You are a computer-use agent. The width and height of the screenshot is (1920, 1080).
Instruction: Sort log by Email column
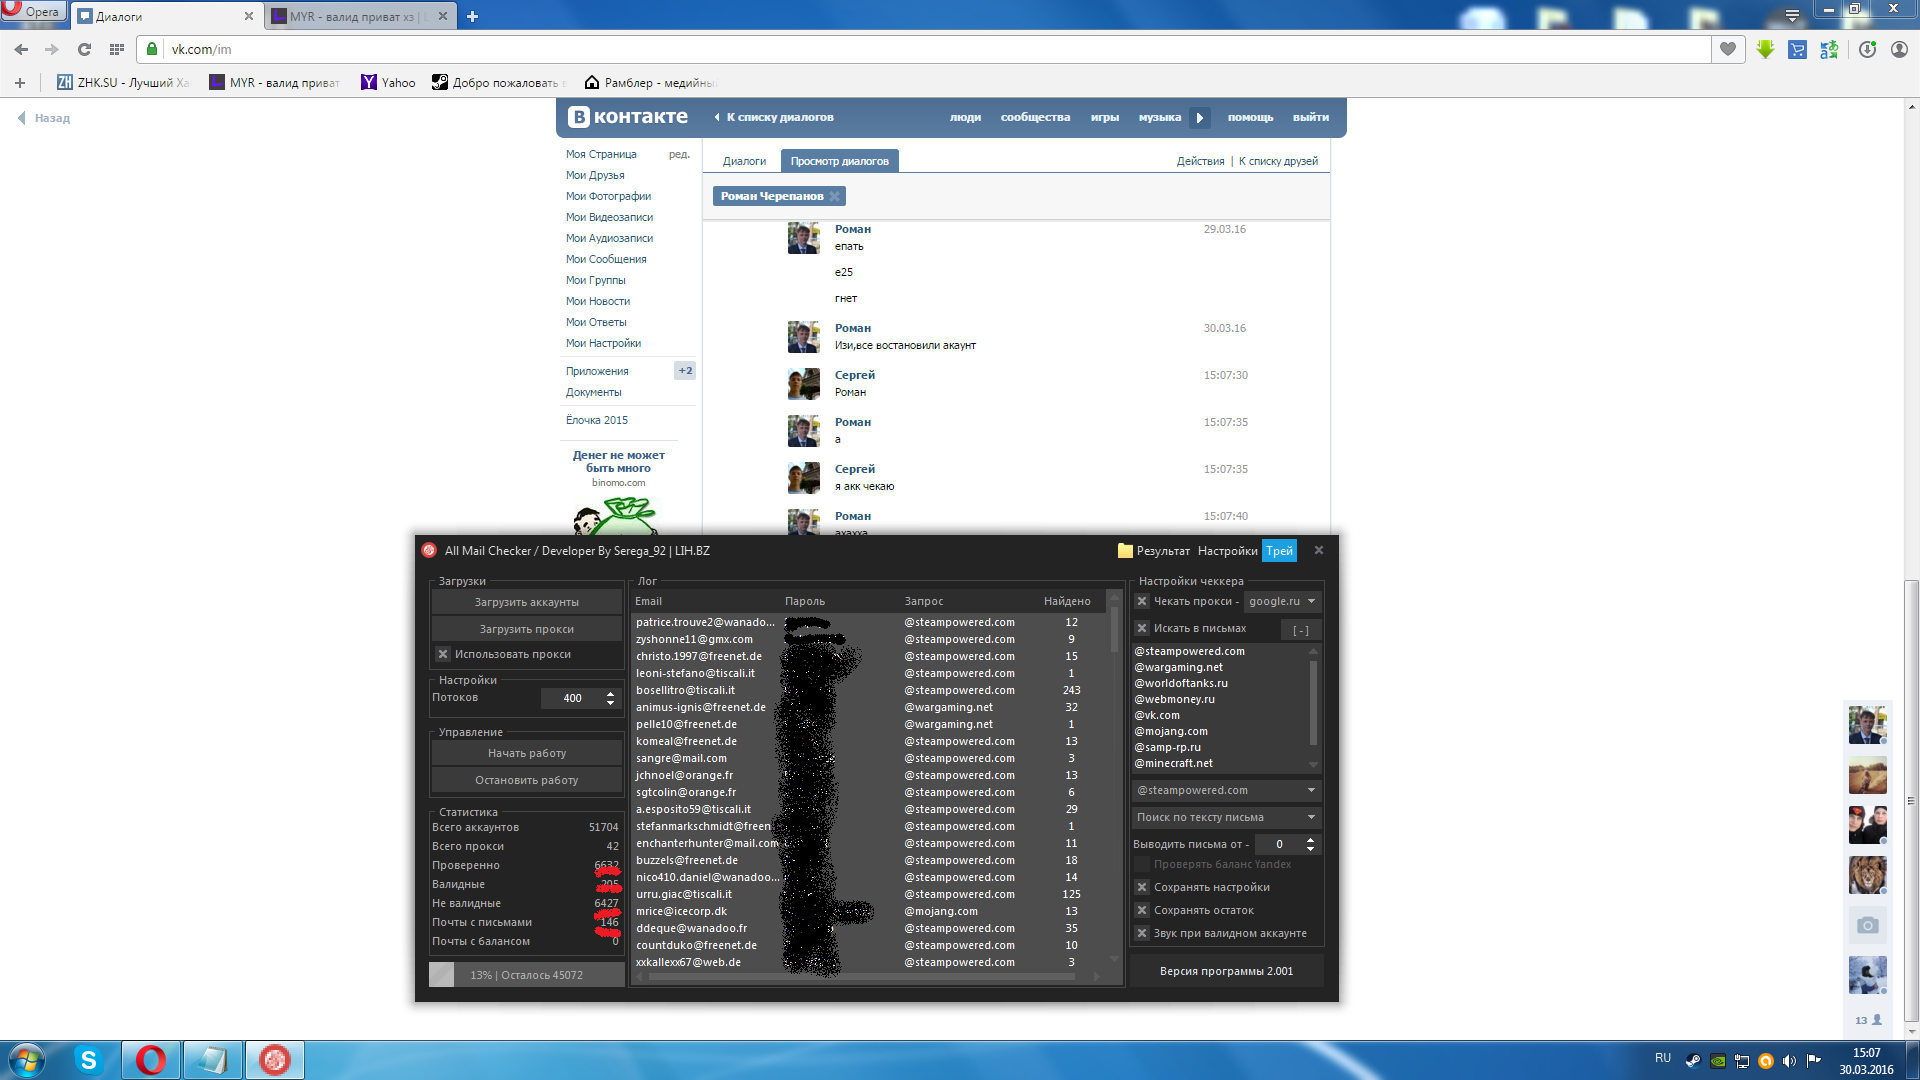648,601
